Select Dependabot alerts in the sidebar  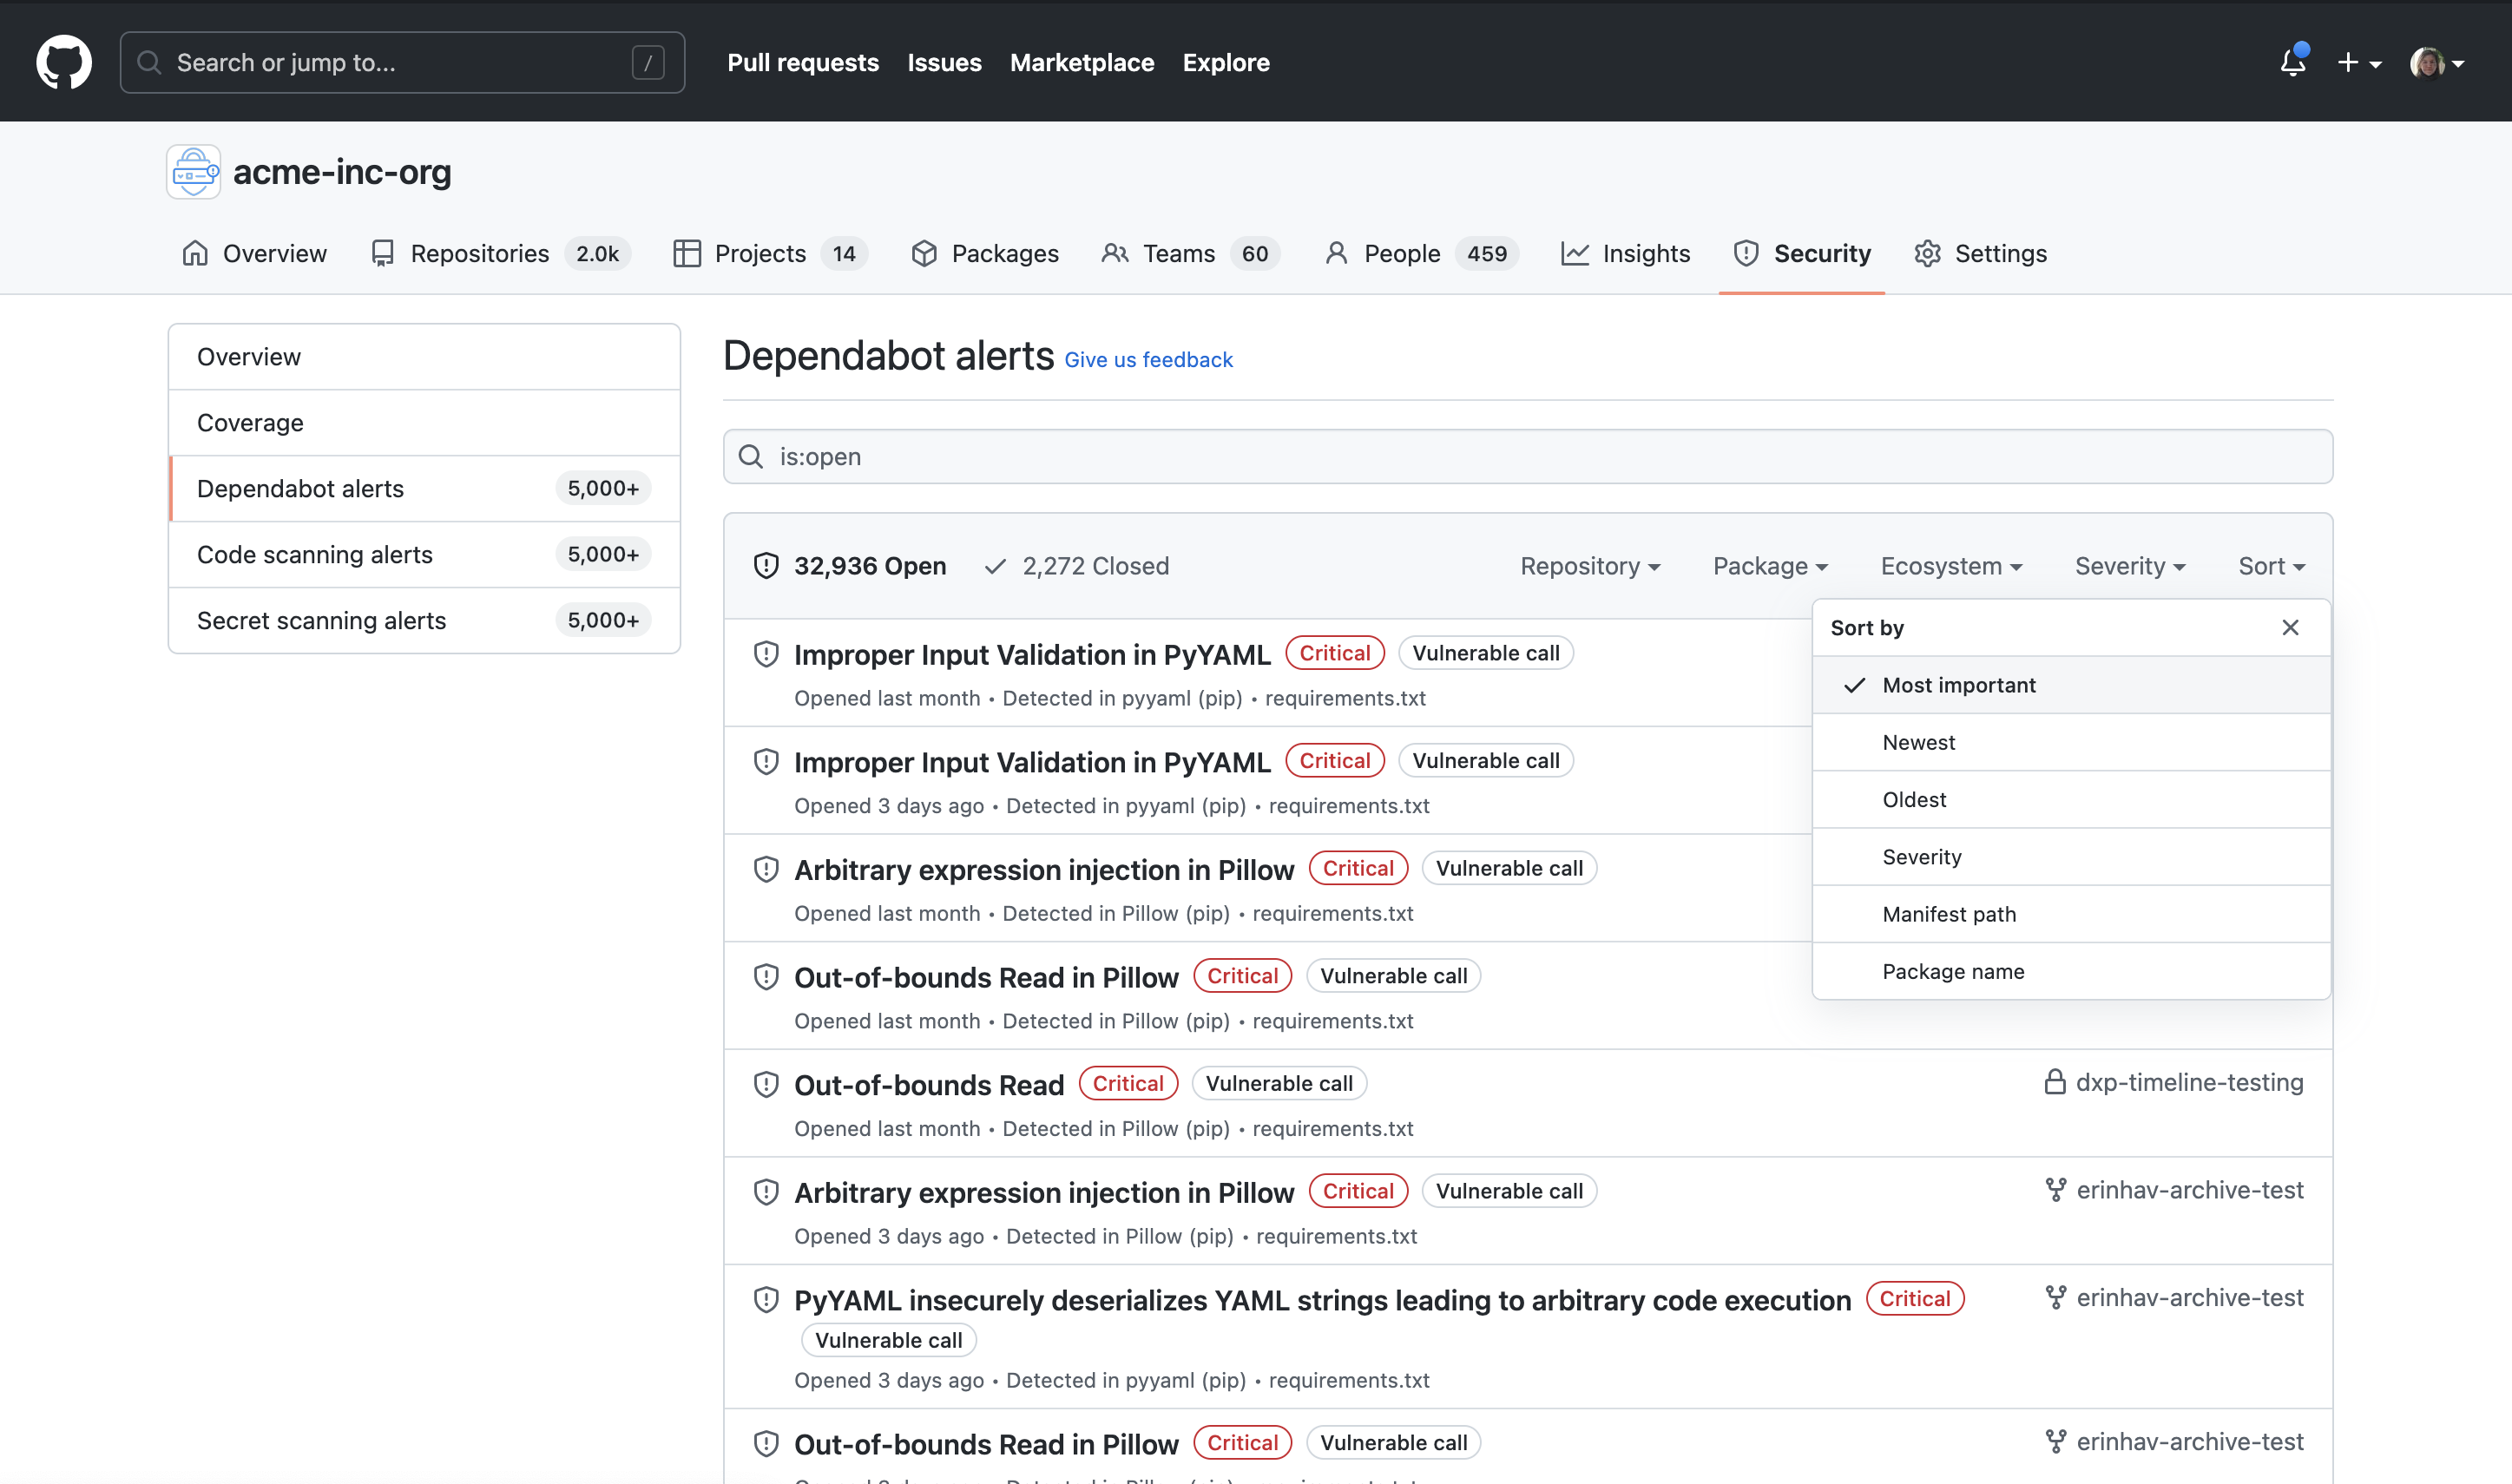click(424, 489)
